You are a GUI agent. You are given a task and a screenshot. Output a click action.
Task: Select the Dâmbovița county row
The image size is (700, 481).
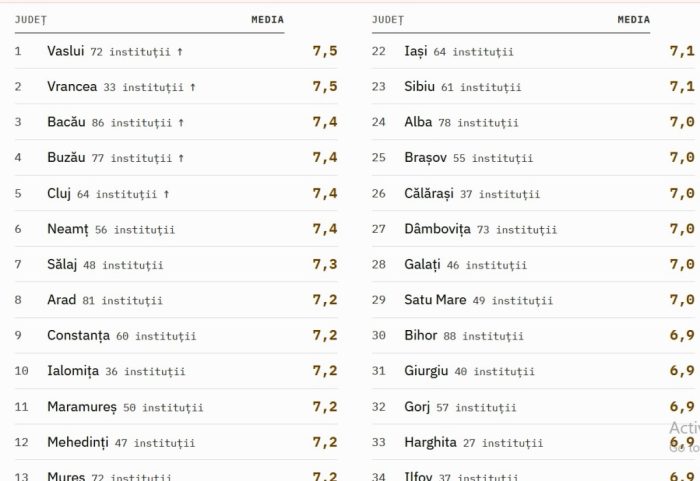(533, 229)
